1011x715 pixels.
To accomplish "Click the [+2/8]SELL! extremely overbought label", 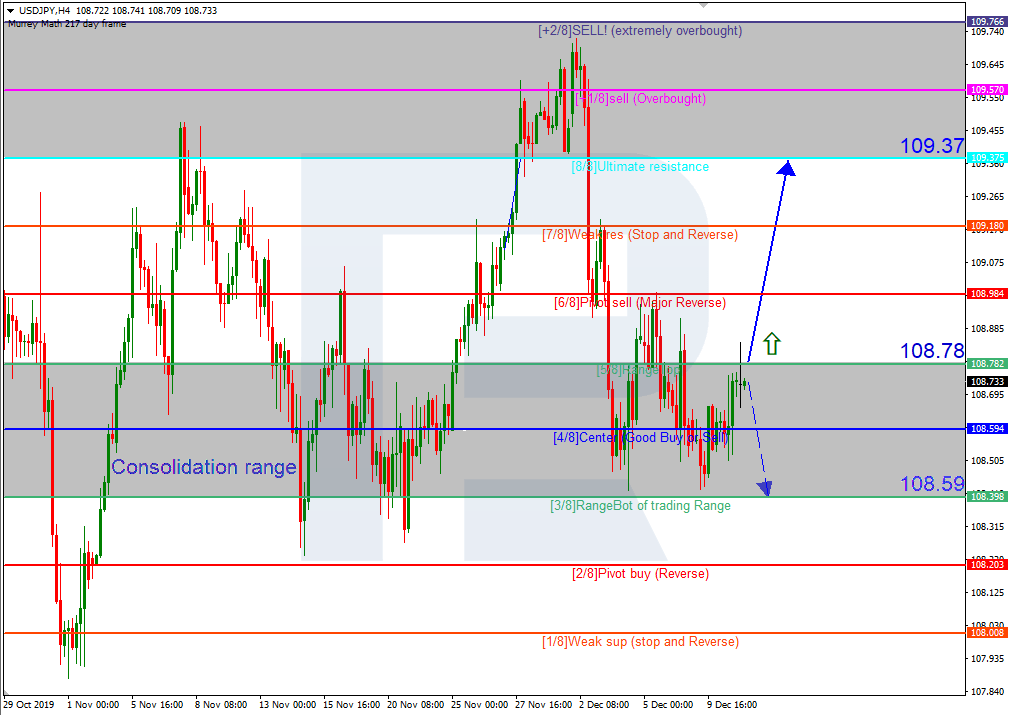I will (638, 31).
